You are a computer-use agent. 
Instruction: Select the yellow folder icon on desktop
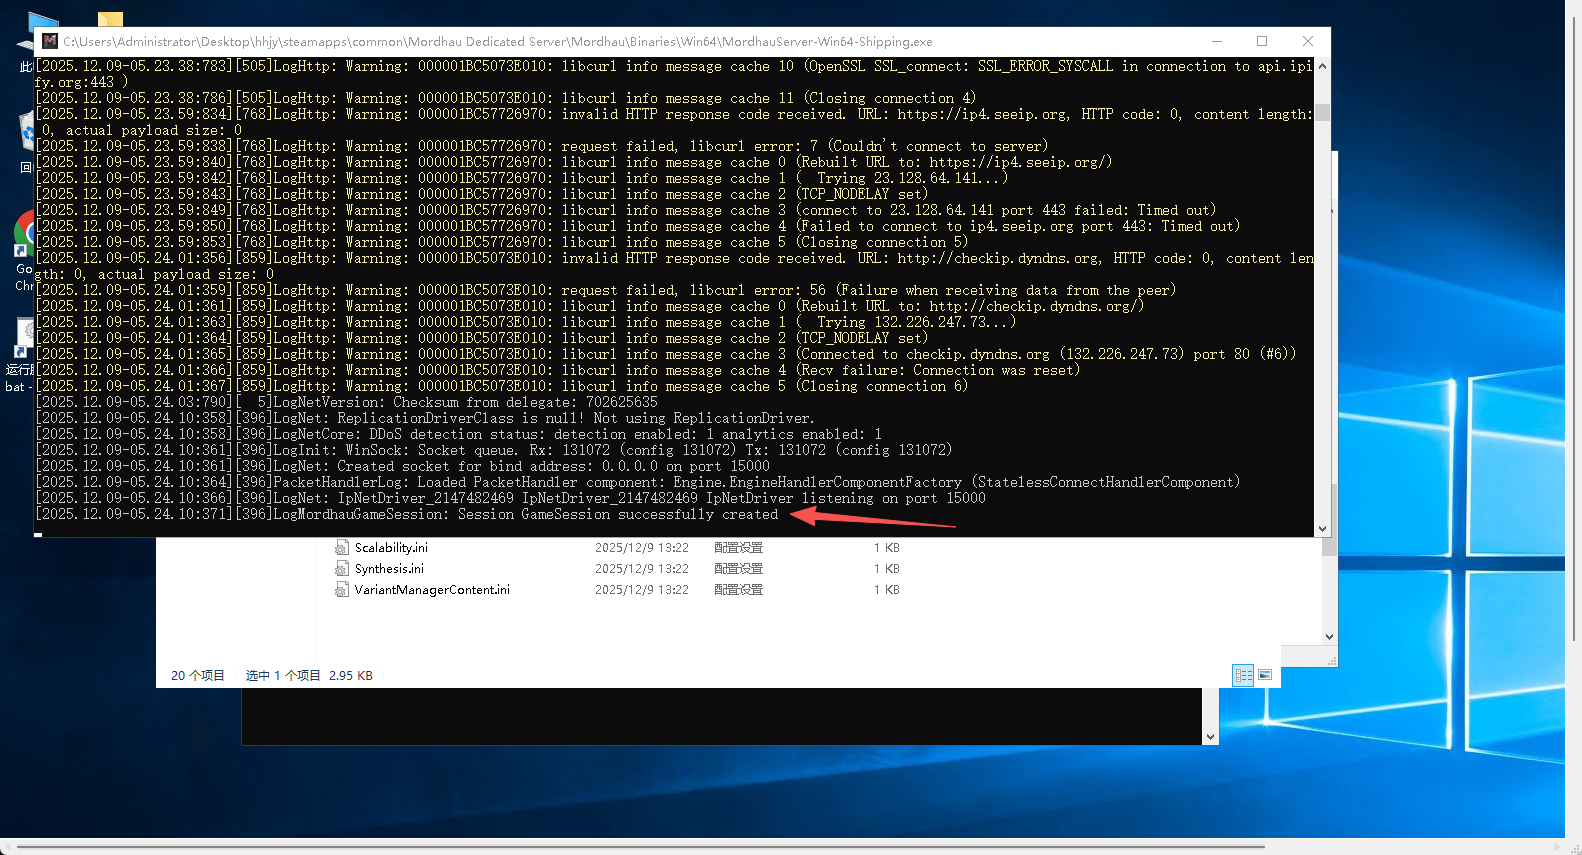point(110,19)
